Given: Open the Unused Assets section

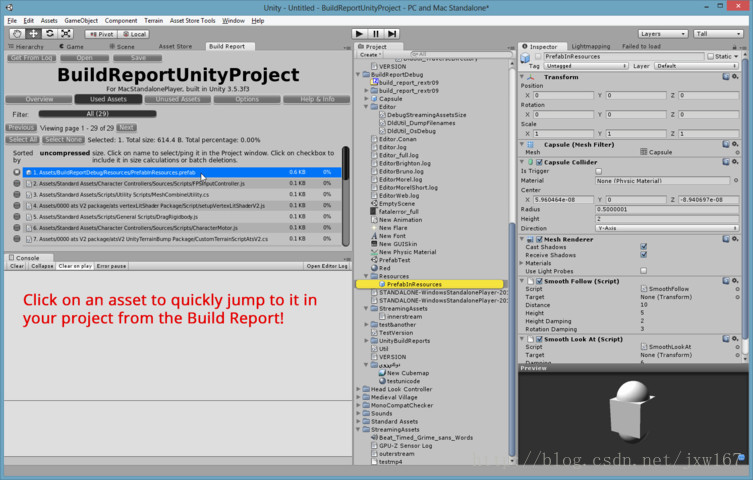Looking at the screenshot, I should click(x=178, y=99).
